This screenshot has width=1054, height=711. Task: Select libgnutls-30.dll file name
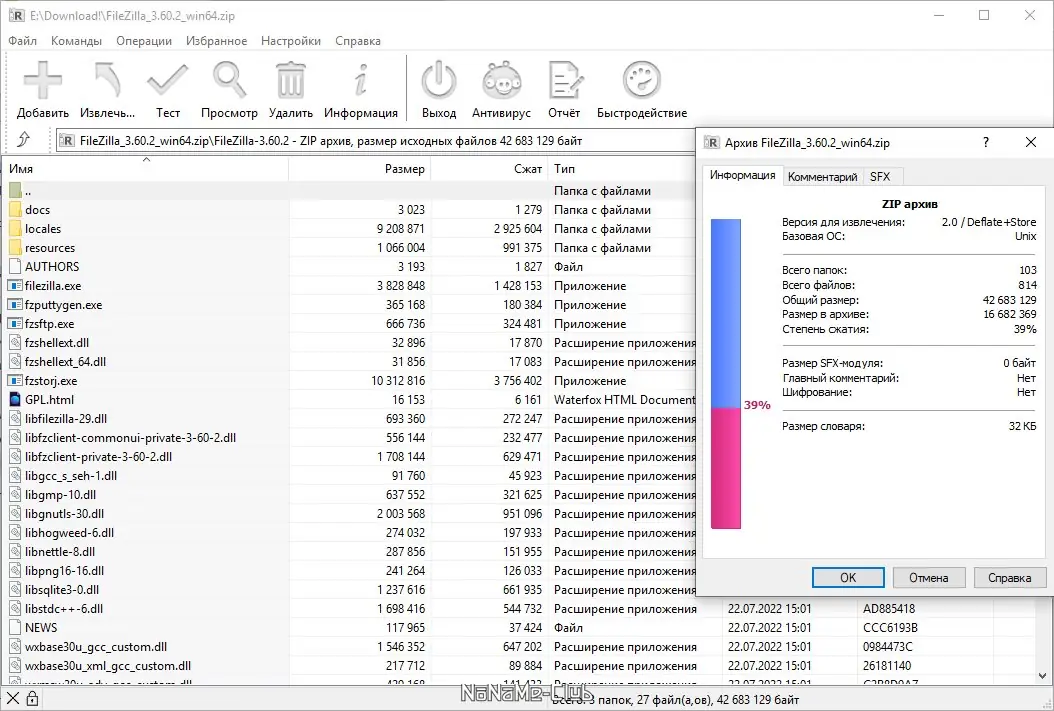click(65, 513)
